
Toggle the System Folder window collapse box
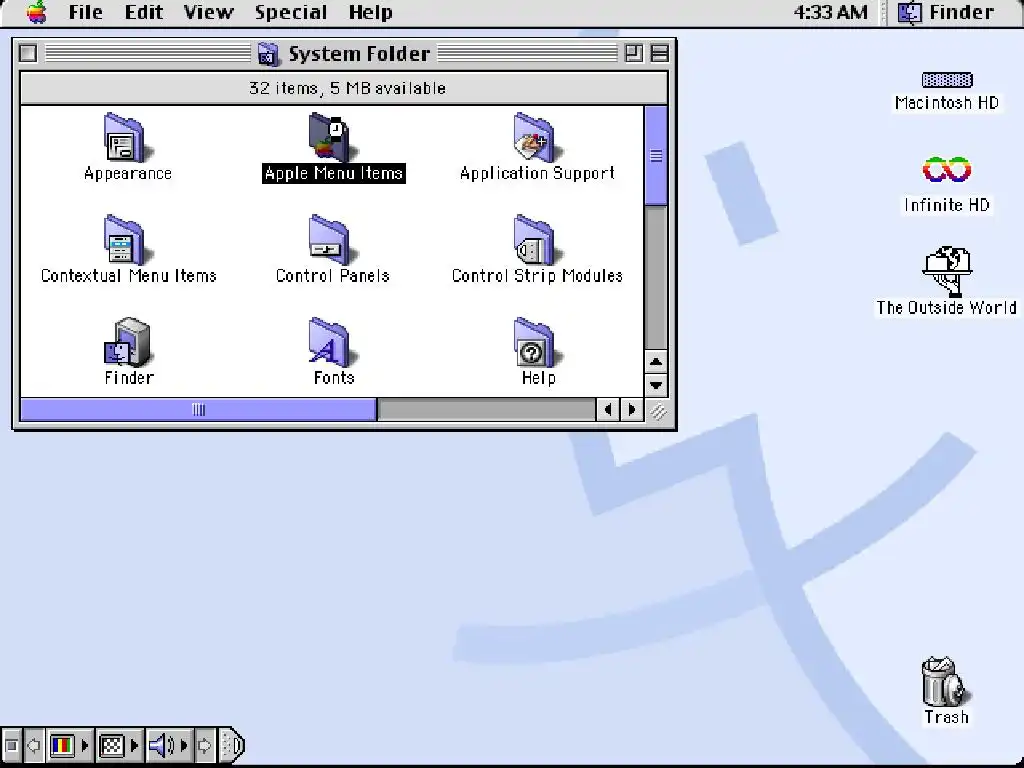pyautogui.click(x=660, y=54)
